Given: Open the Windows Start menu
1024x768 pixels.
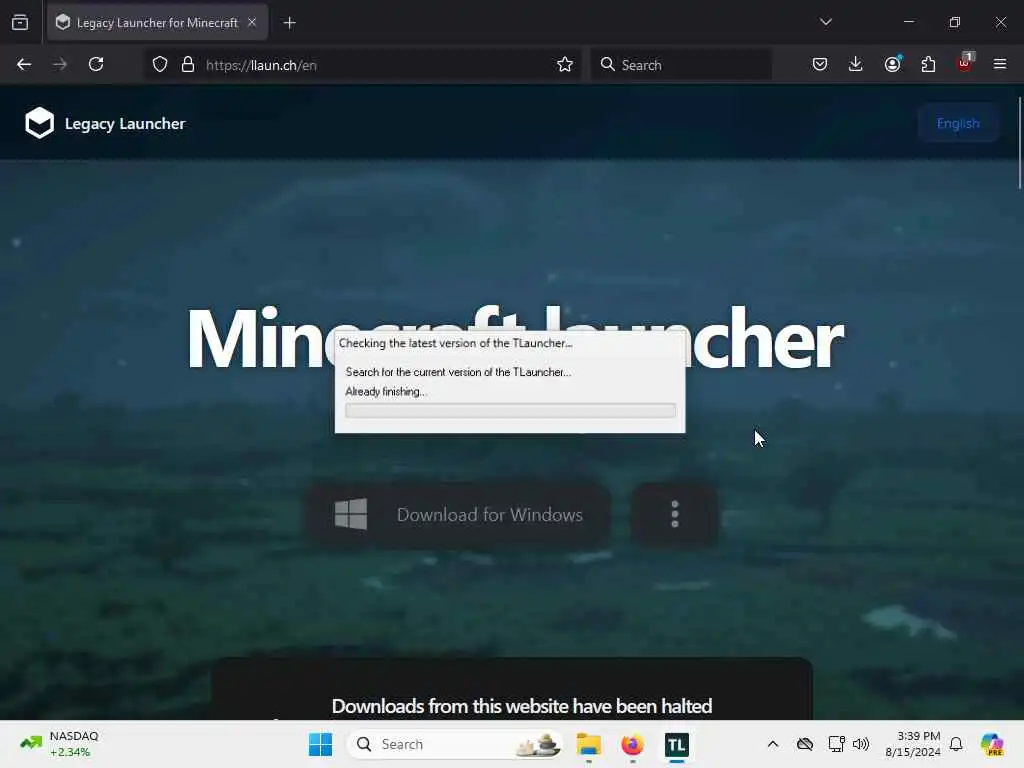Looking at the screenshot, I should [x=320, y=744].
